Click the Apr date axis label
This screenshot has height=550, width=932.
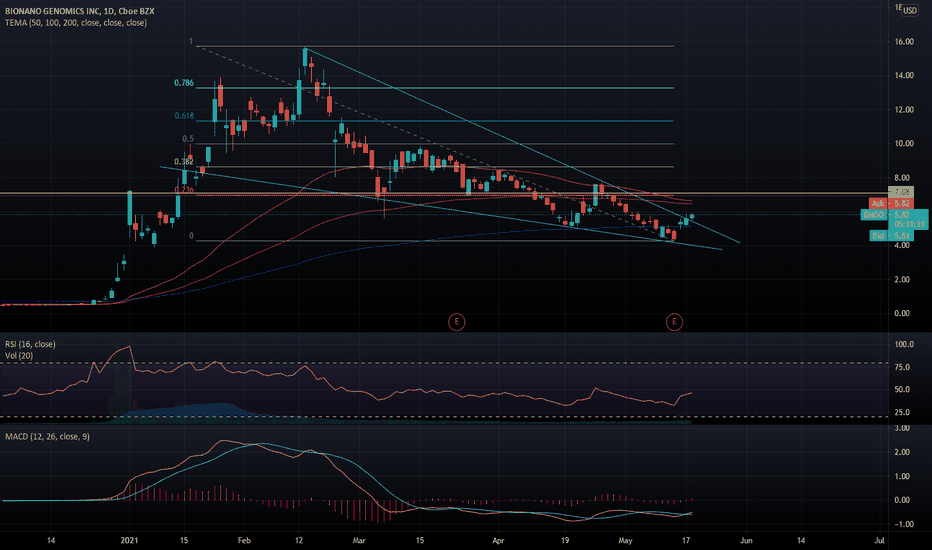pos(498,540)
